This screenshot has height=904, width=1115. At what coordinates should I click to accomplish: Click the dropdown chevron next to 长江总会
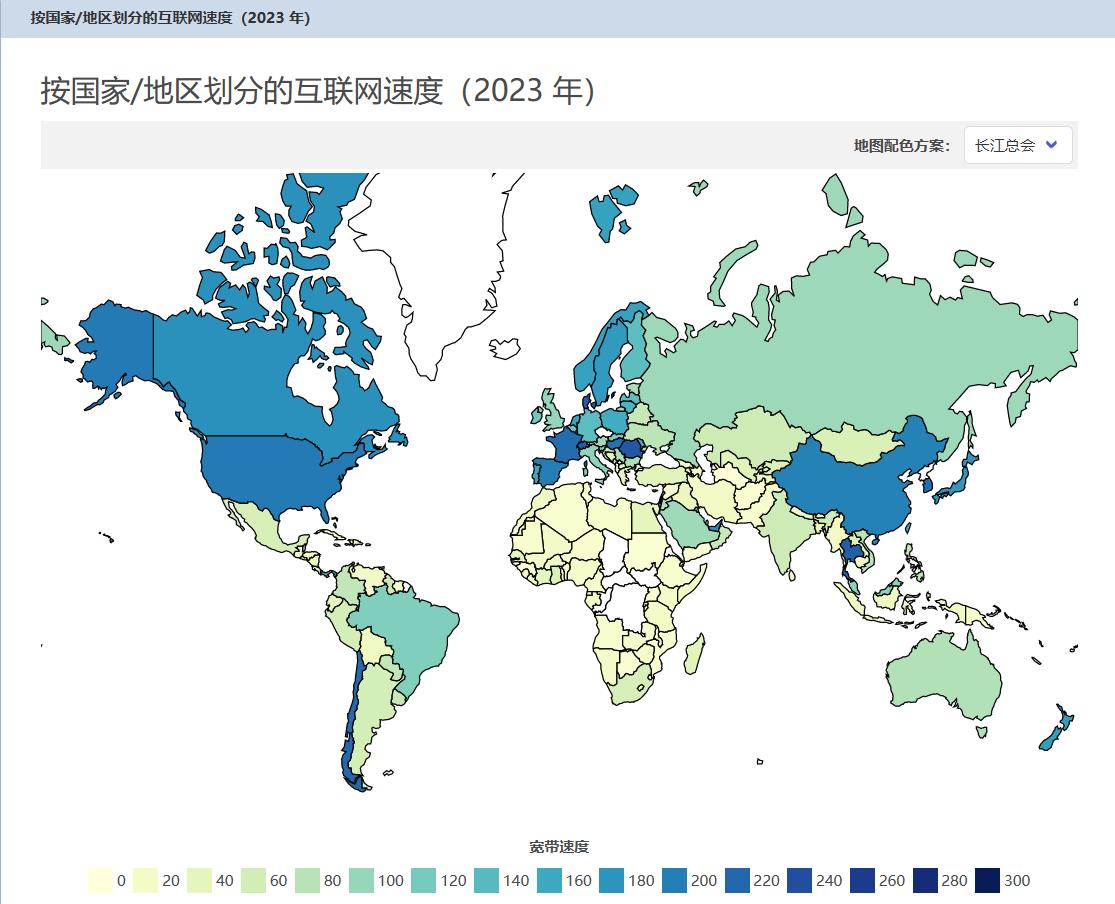(x=1053, y=144)
